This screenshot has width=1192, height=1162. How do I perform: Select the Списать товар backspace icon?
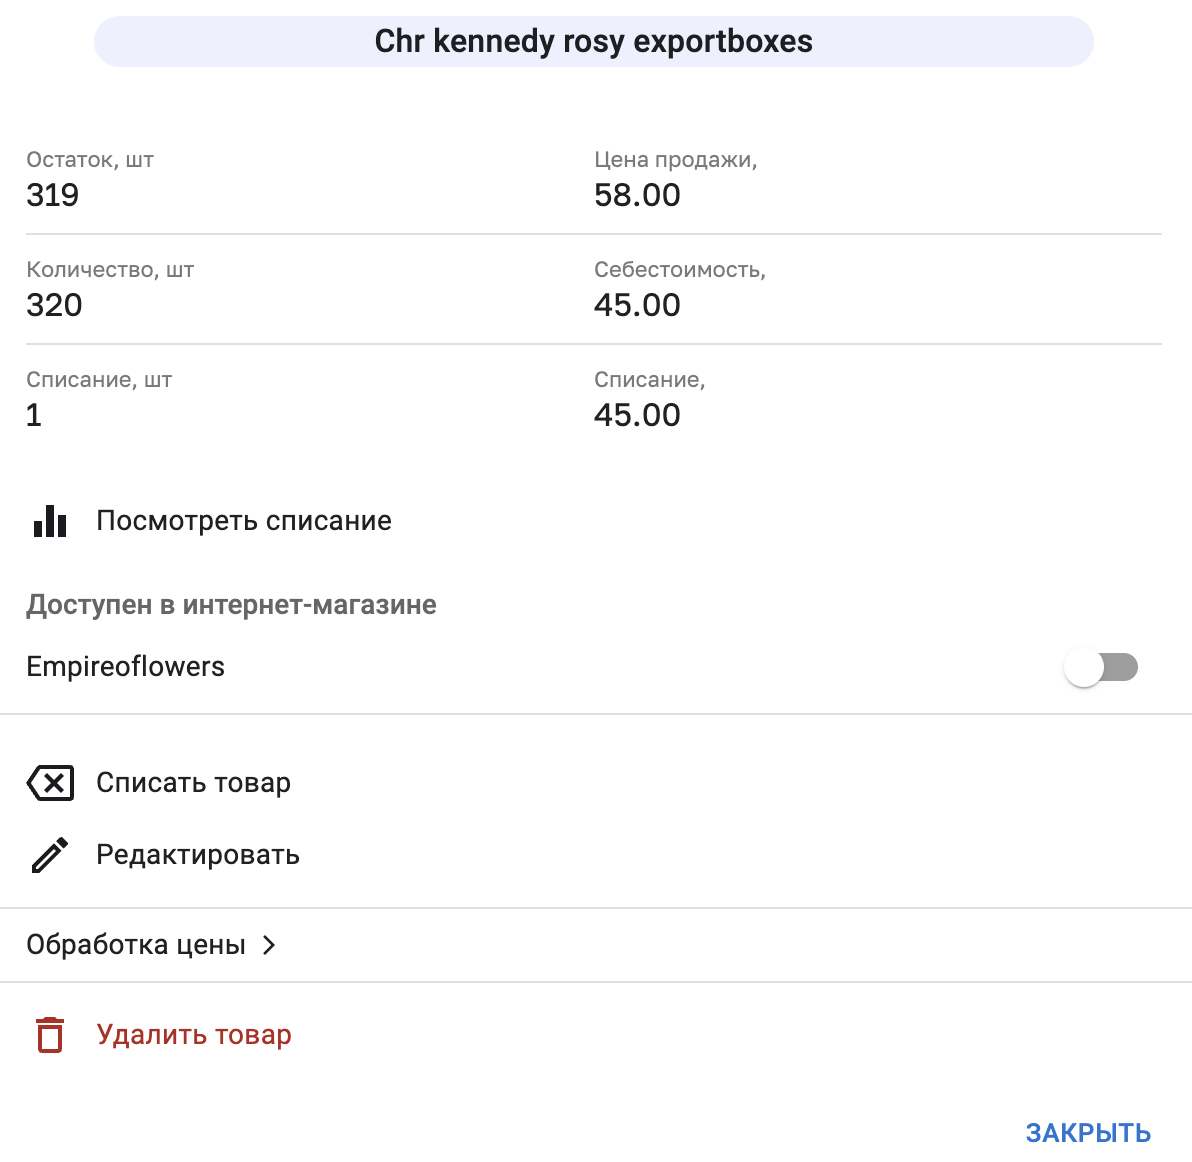tap(49, 783)
